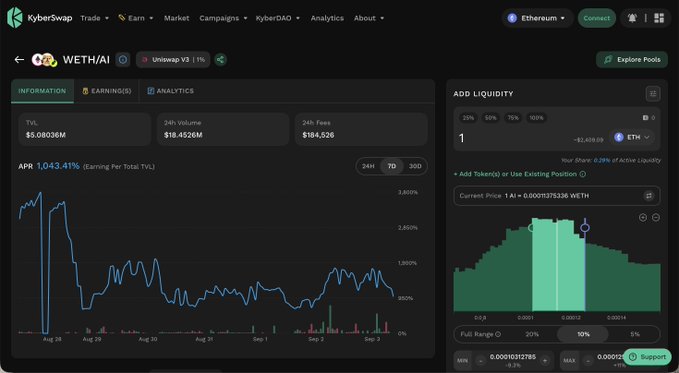This screenshot has height=373, width=679.
Task: Open notifications bell icon
Action: (632, 18)
